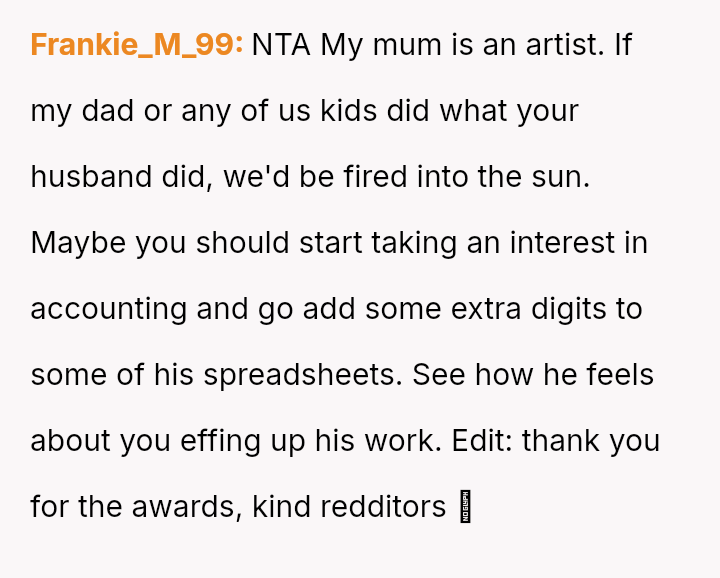Click the word 'kids' in the comment
Screen dimensions: 720x578
pyautogui.click(x=348, y=111)
